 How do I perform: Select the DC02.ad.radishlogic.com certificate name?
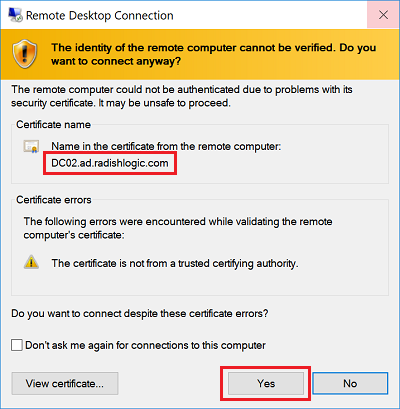[110, 163]
